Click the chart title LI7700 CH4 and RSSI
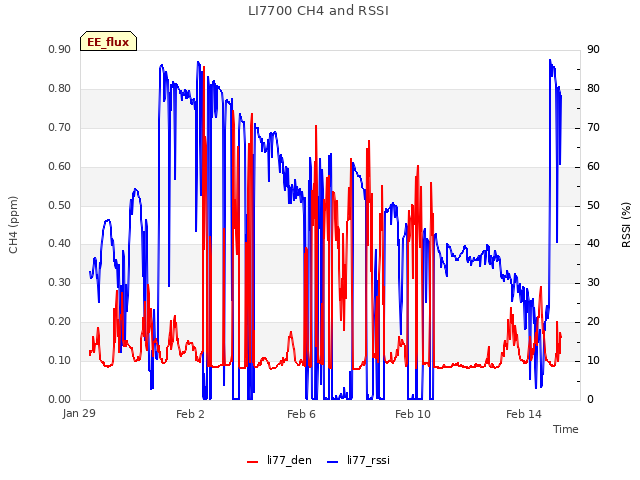 [318, 11]
